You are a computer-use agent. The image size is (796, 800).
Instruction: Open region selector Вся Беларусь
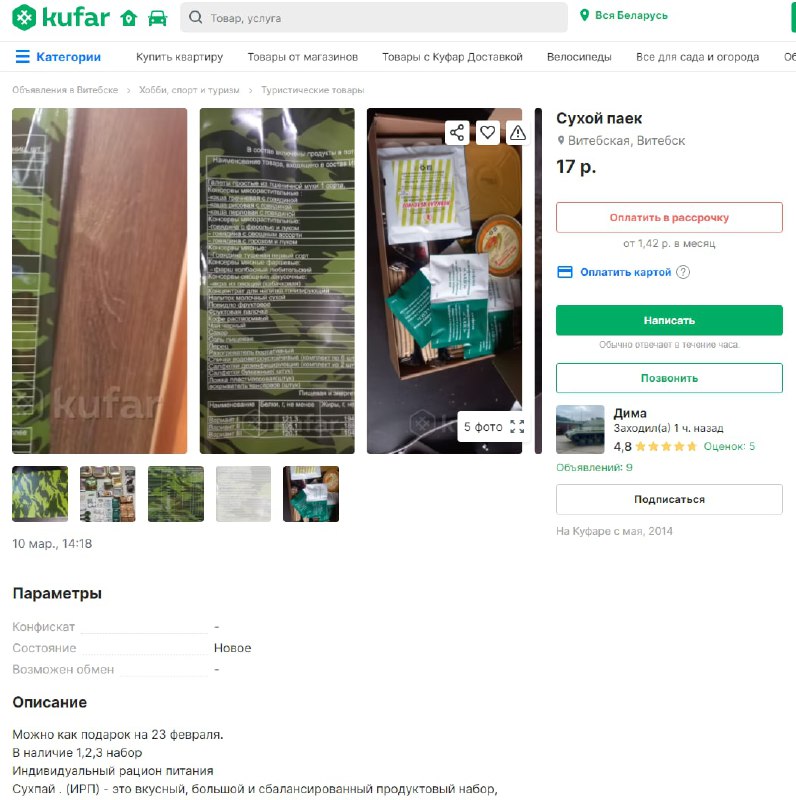tap(624, 15)
